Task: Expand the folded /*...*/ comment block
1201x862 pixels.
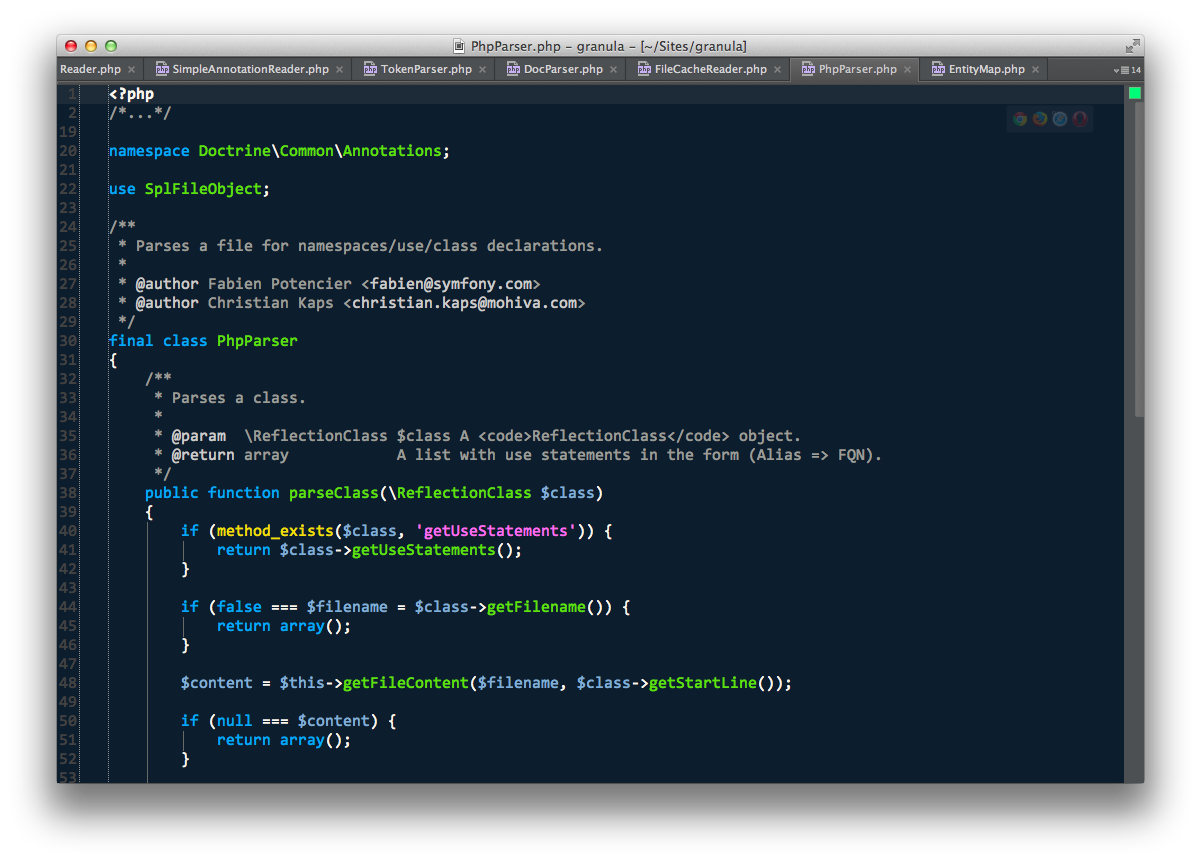Action: tap(140, 113)
